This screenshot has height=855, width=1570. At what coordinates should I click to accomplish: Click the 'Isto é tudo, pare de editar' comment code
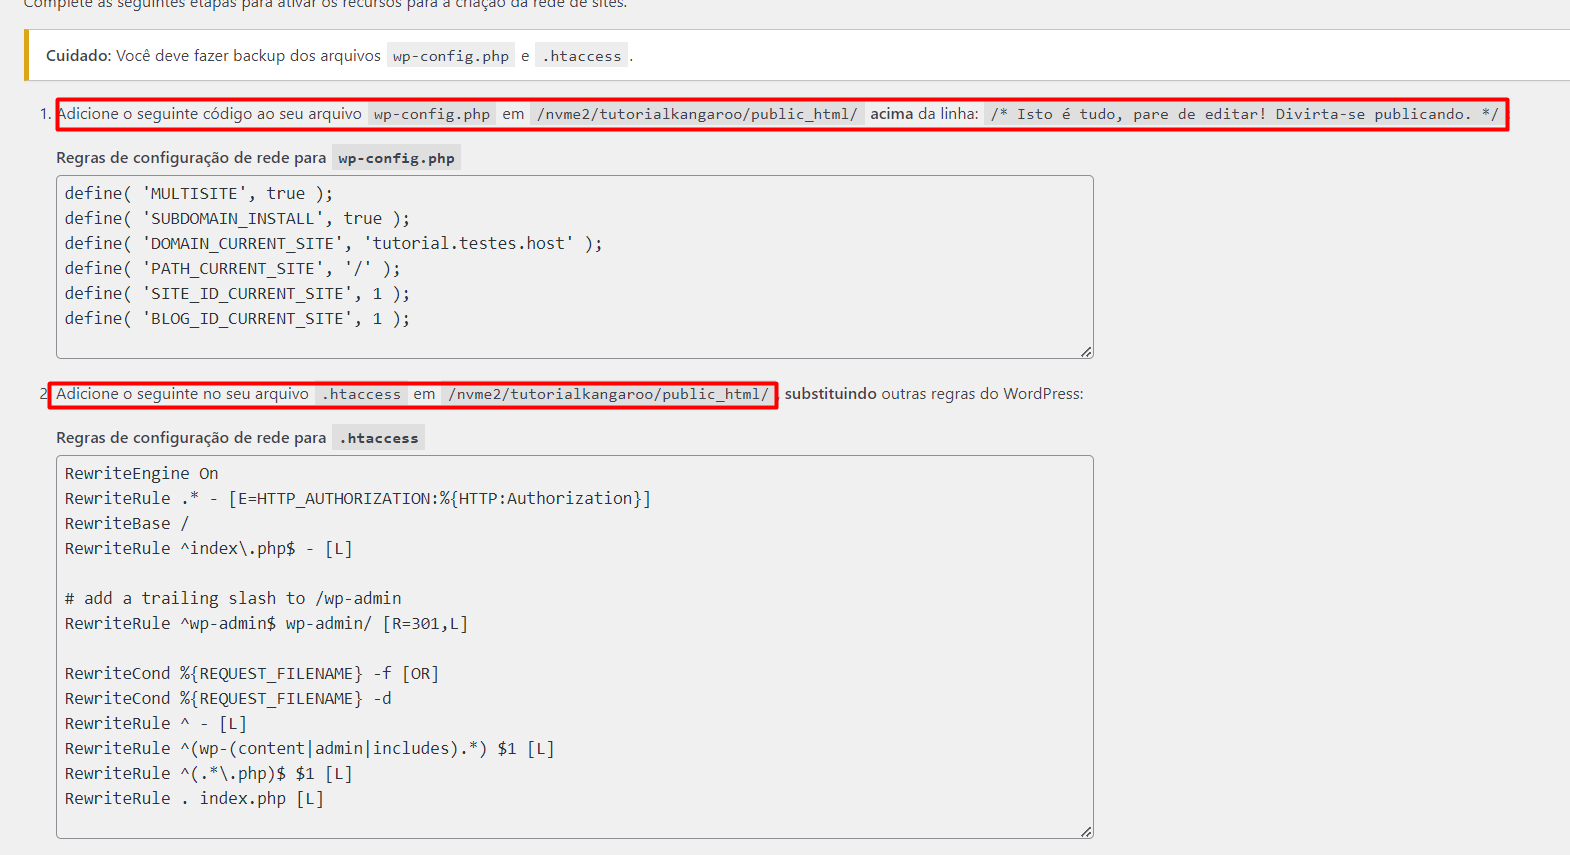pyautogui.click(x=1244, y=114)
